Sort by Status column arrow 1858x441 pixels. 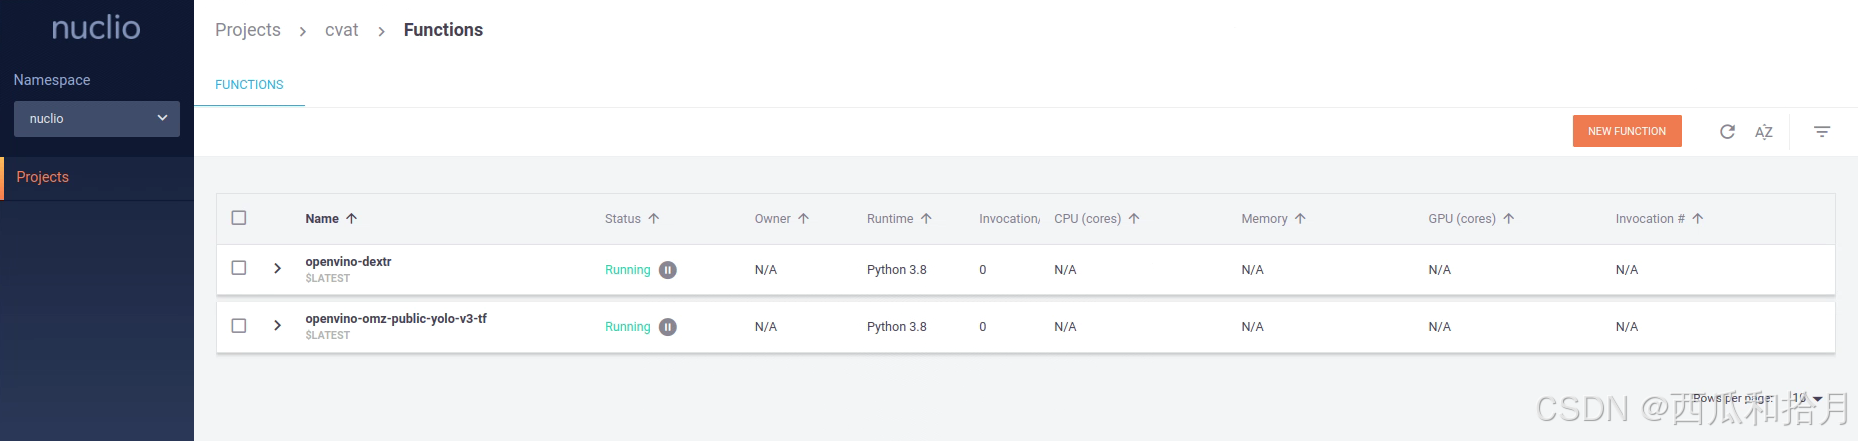point(654,219)
